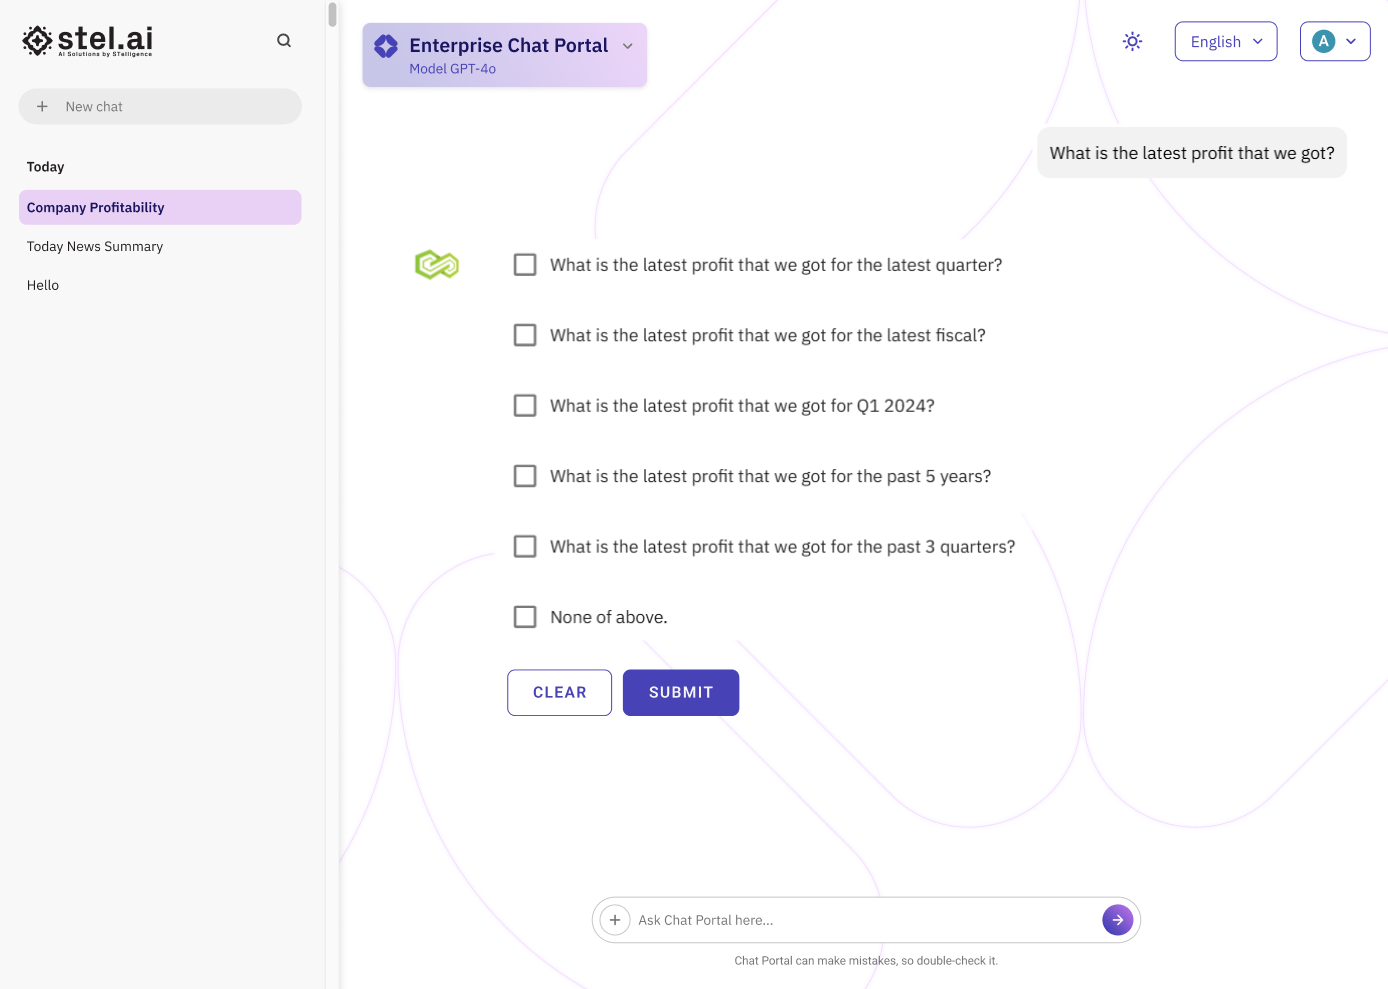Click the user avatar "A" icon
Image resolution: width=1388 pixels, height=989 pixels.
(x=1323, y=41)
